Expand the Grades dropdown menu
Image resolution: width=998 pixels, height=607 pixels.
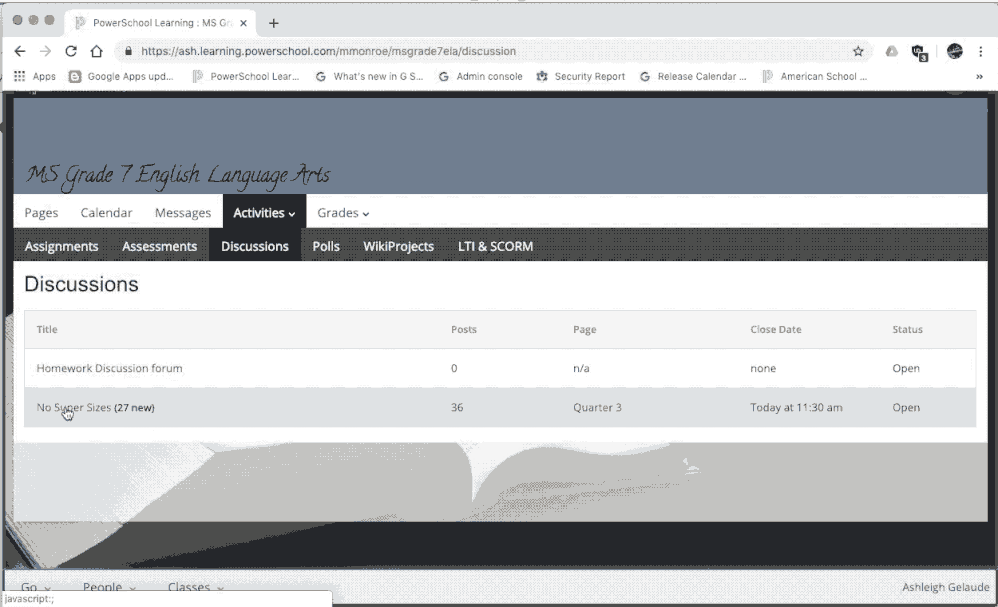[343, 213]
